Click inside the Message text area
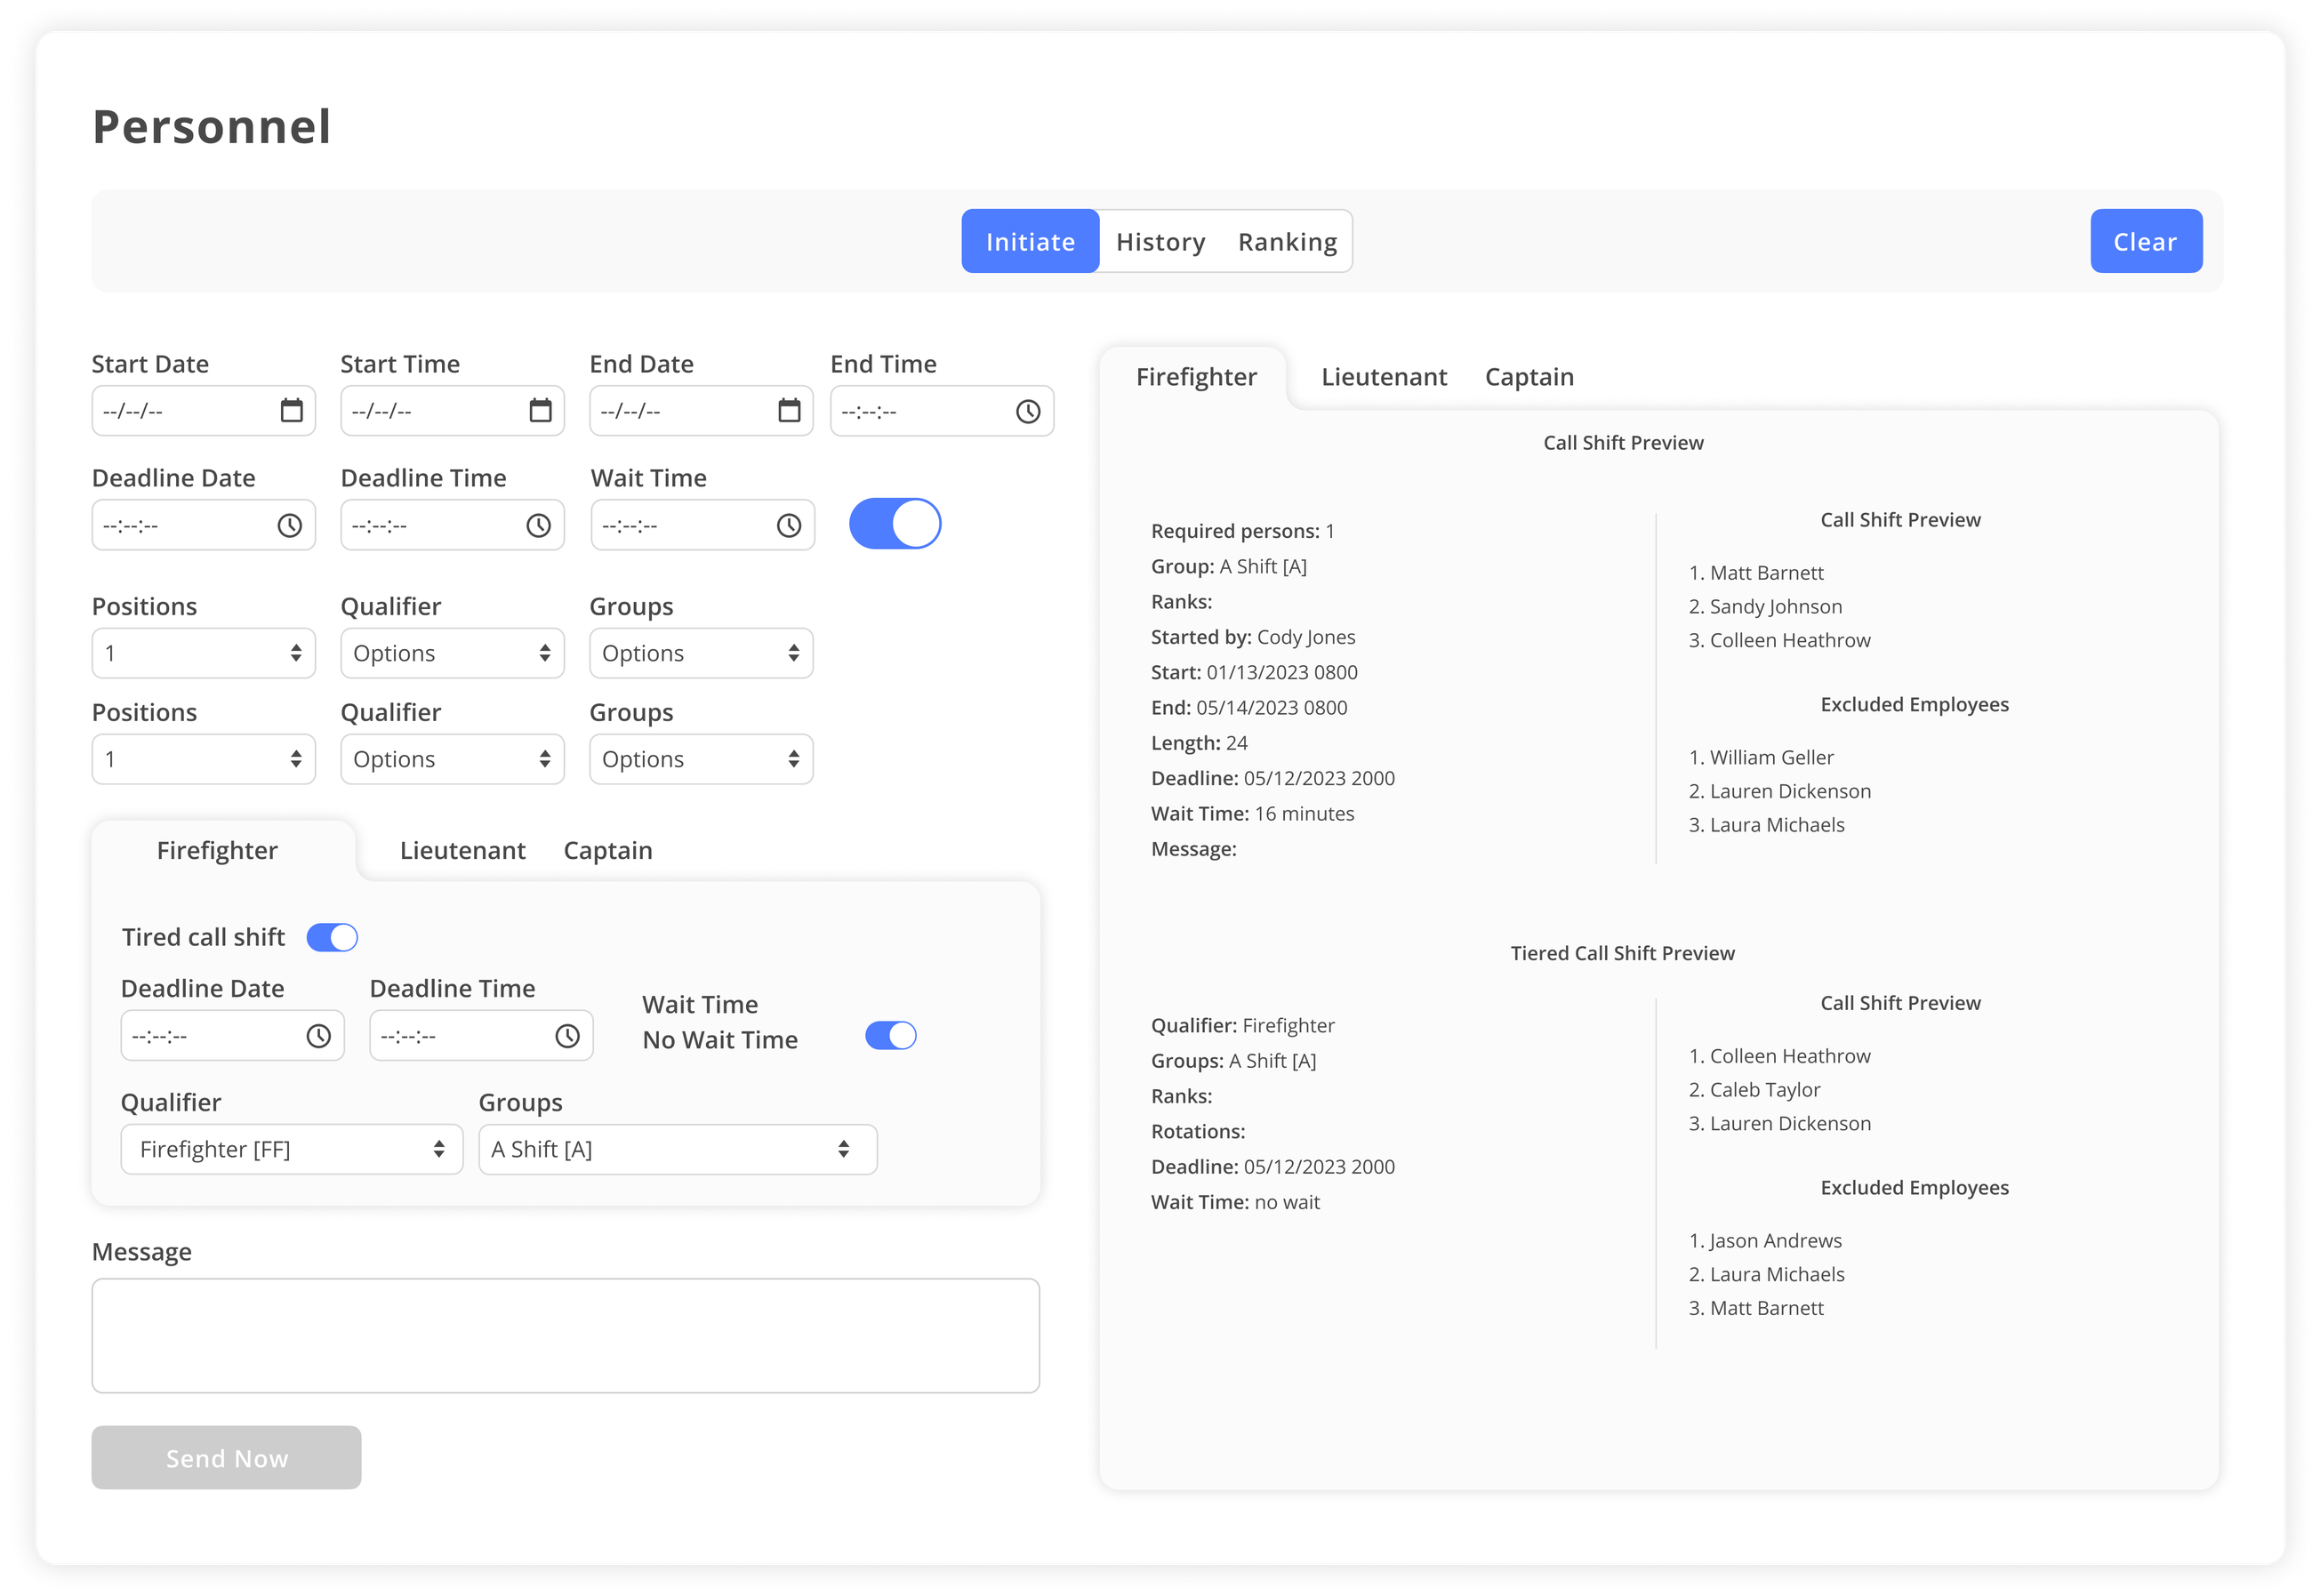The image size is (2312, 1596). [565, 1335]
